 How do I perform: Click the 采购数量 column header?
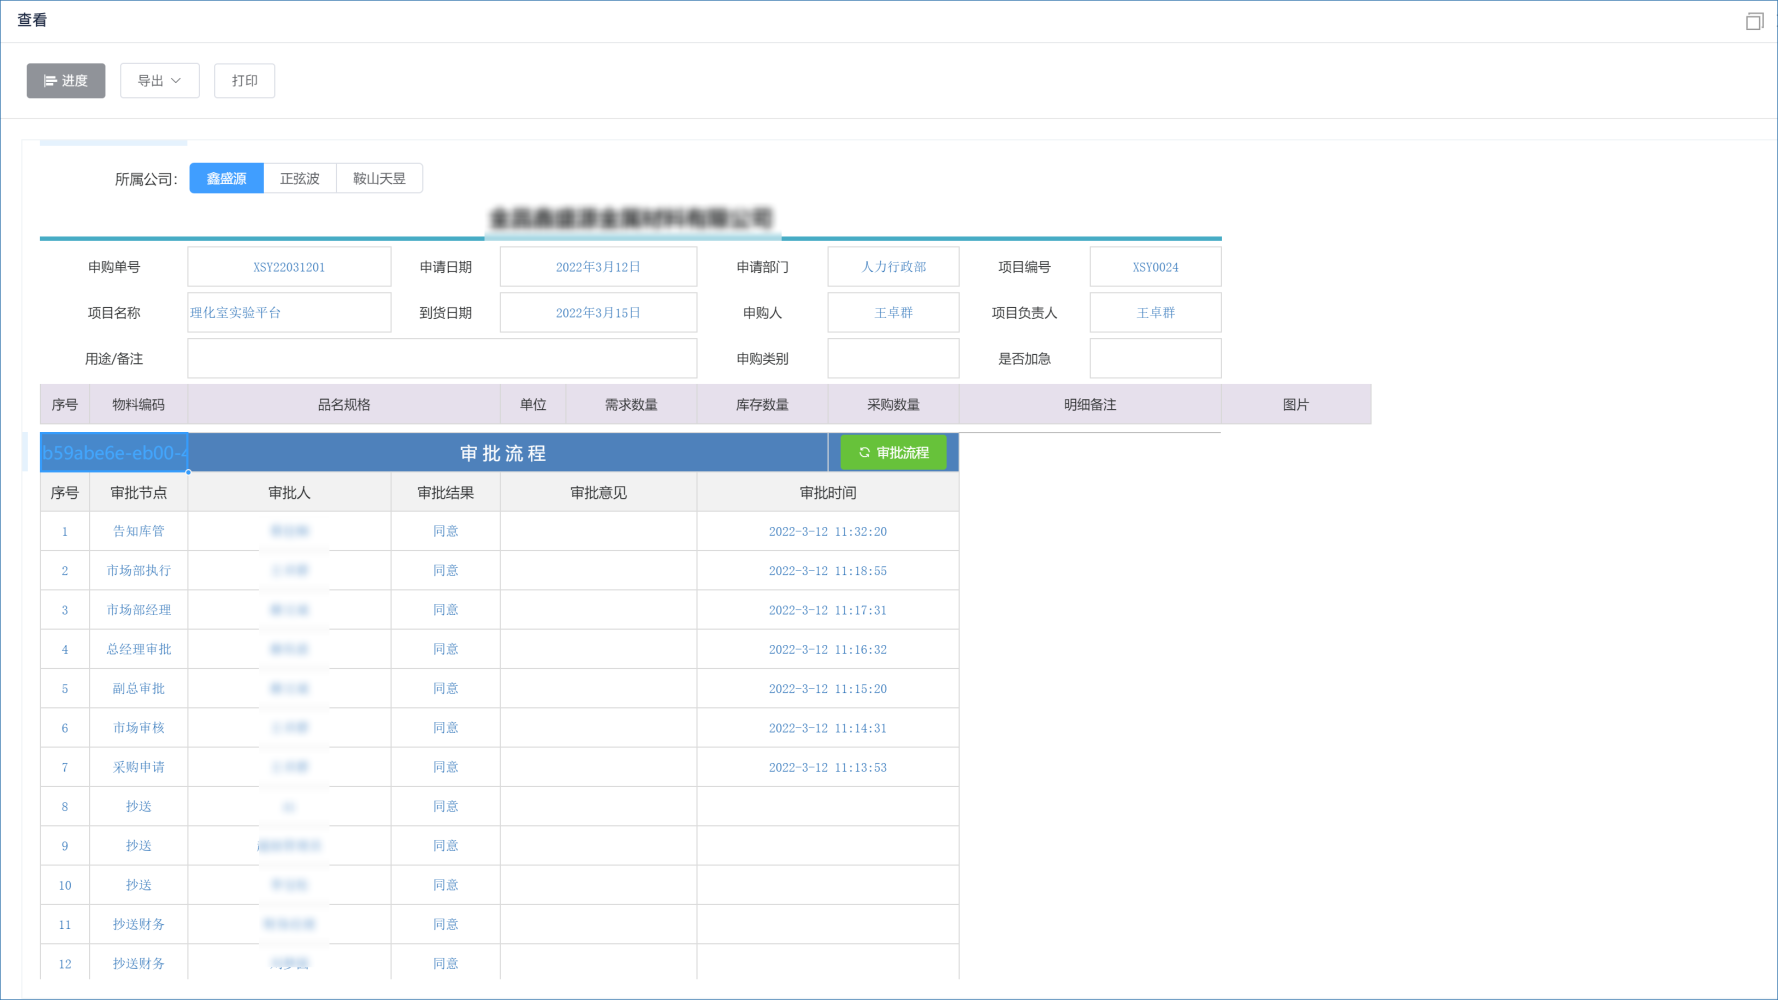[893, 405]
